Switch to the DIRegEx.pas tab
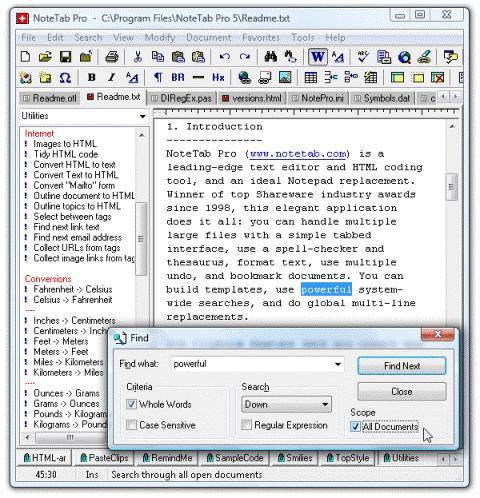 click(x=181, y=99)
